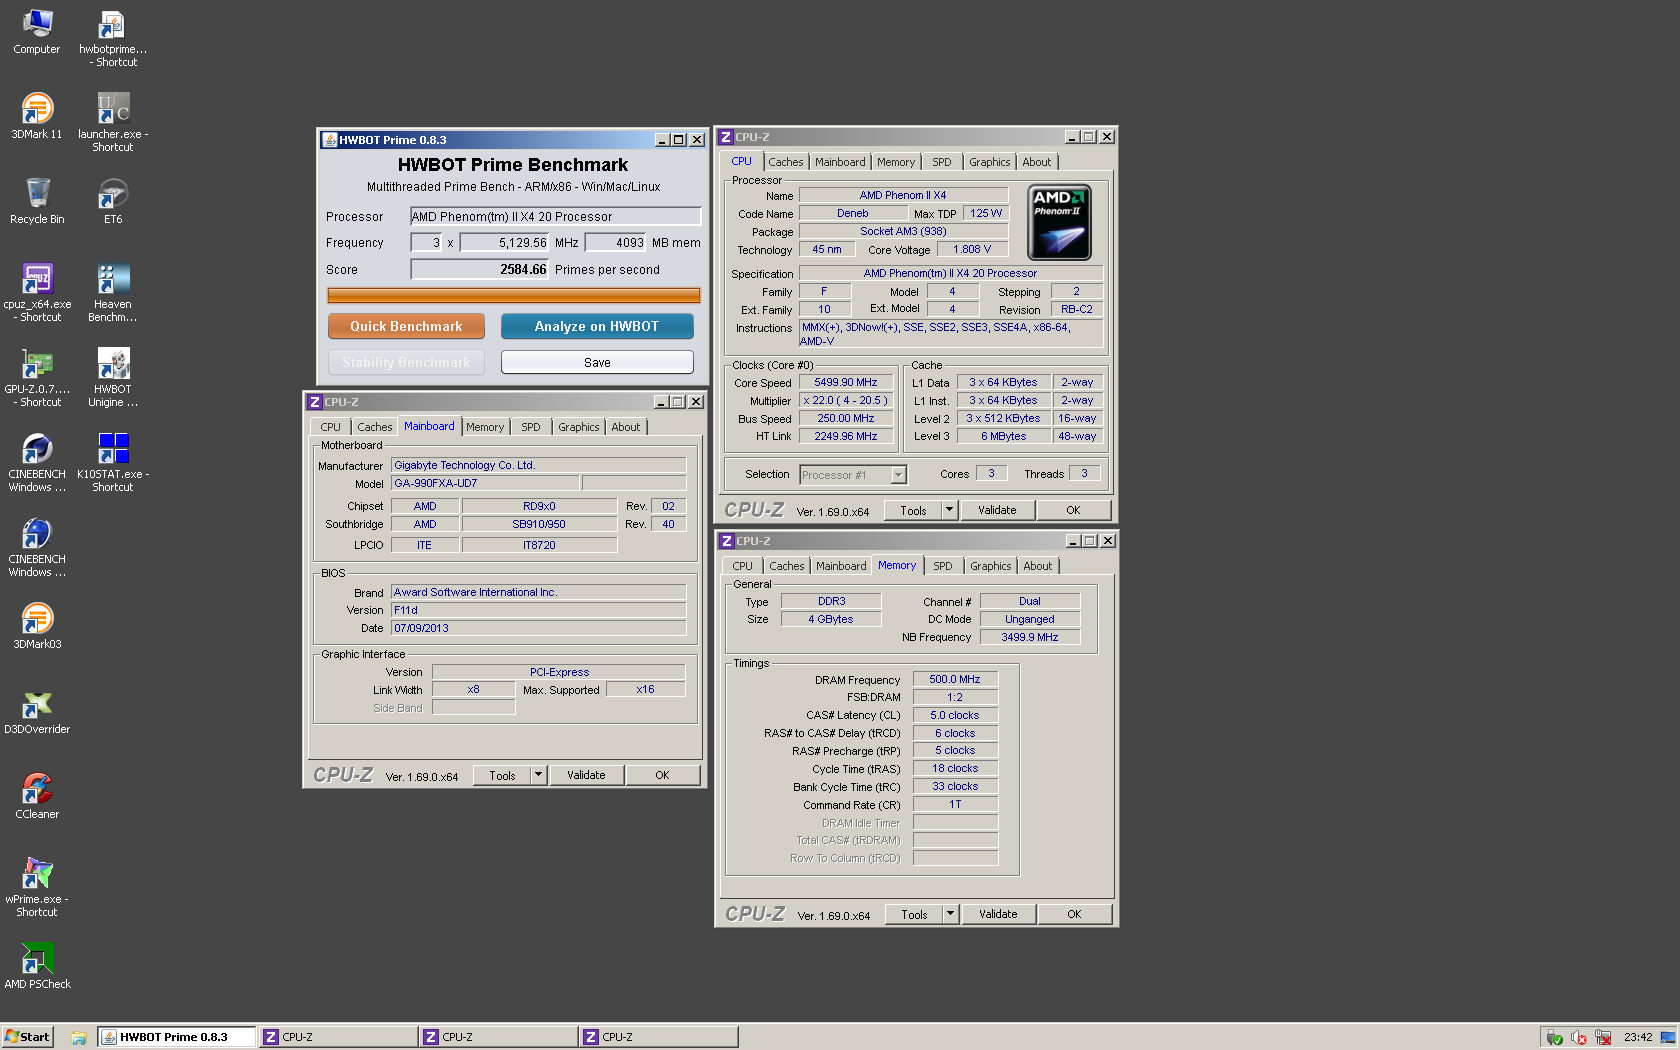The width and height of the screenshot is (1680, 1050).
Task: Launch Heaven Benchmark desktop icon
Action: point(112,293)
